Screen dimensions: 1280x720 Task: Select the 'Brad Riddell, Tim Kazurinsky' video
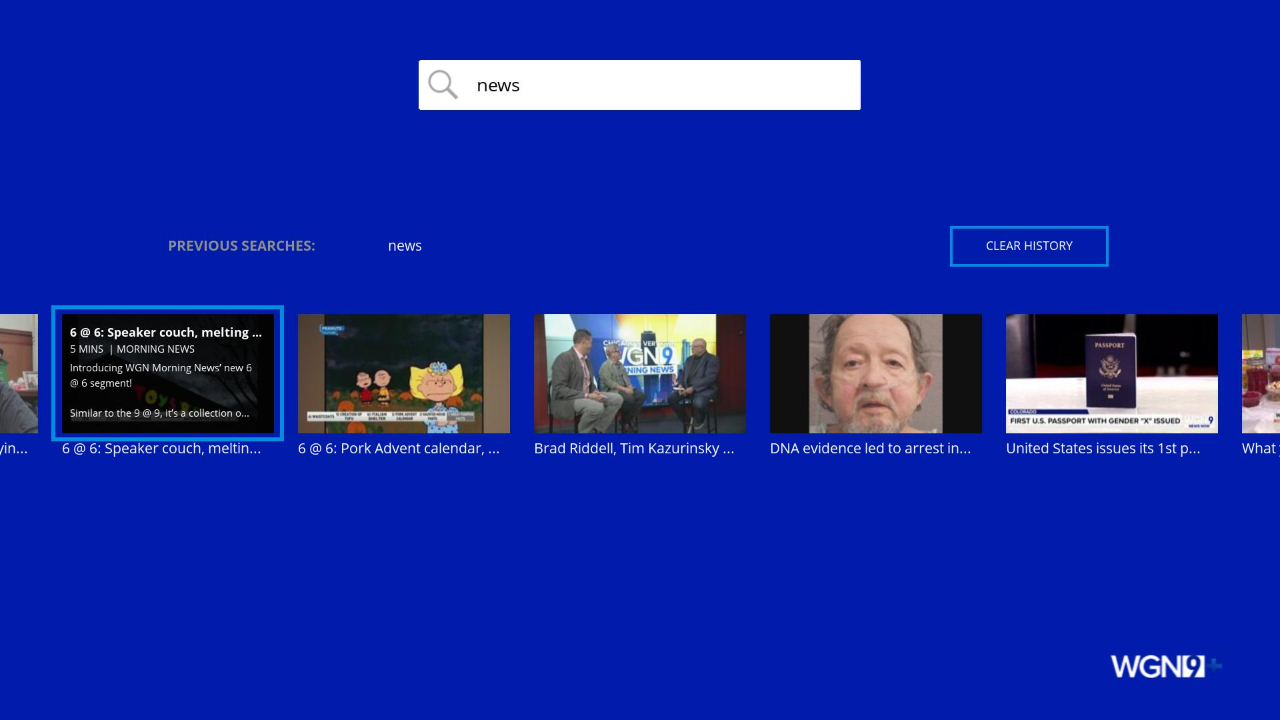click(640, 373)
